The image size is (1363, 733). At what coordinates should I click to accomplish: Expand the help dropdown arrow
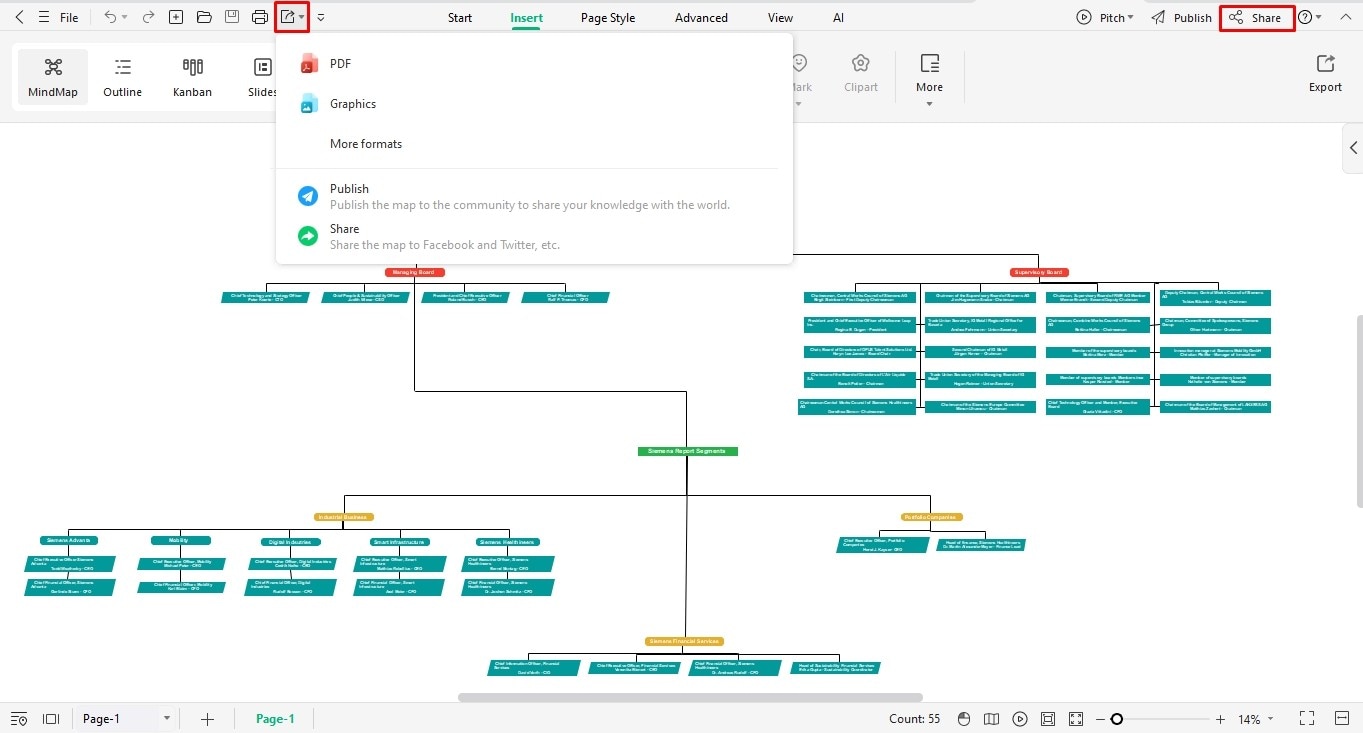[x=1319, y=18]
